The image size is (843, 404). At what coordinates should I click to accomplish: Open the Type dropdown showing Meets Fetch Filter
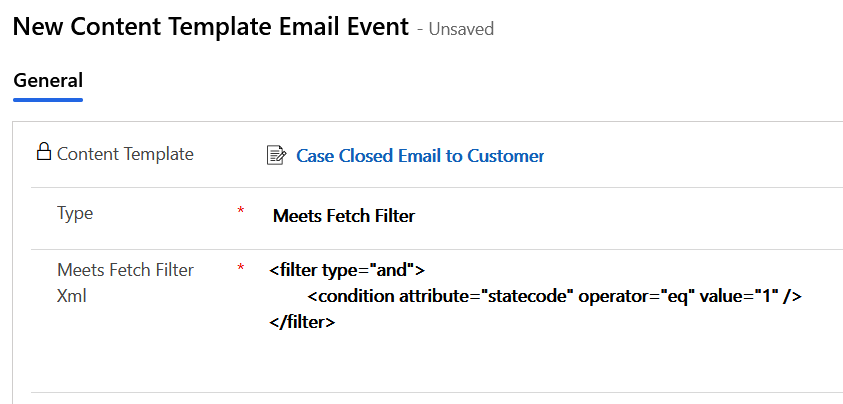tap(344, 215)
